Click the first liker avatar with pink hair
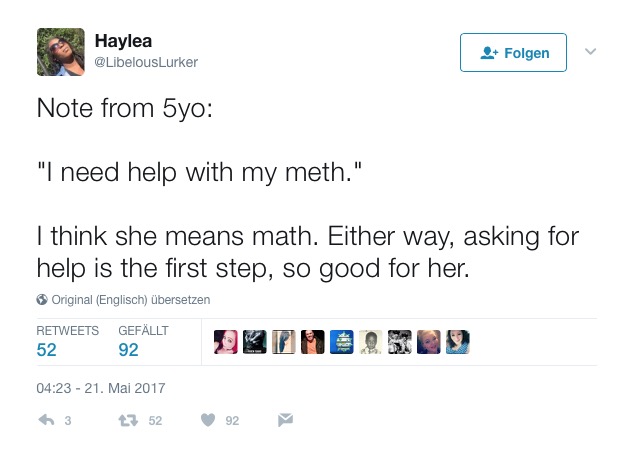This screenshot has width=634, height=458. pos(226,342)
